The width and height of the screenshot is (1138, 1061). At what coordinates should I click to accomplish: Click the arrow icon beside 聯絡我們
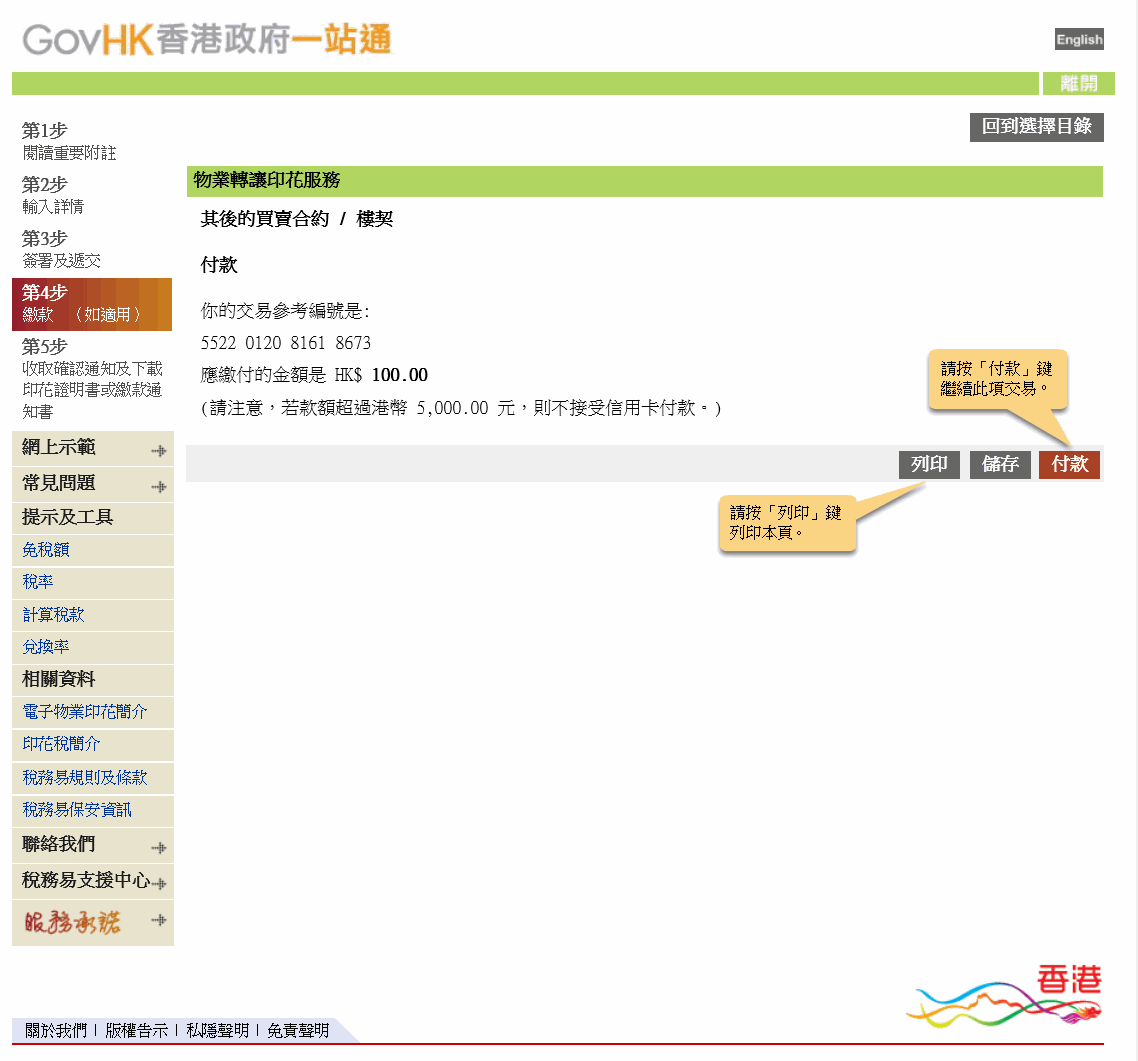click(x=158, y=846)
